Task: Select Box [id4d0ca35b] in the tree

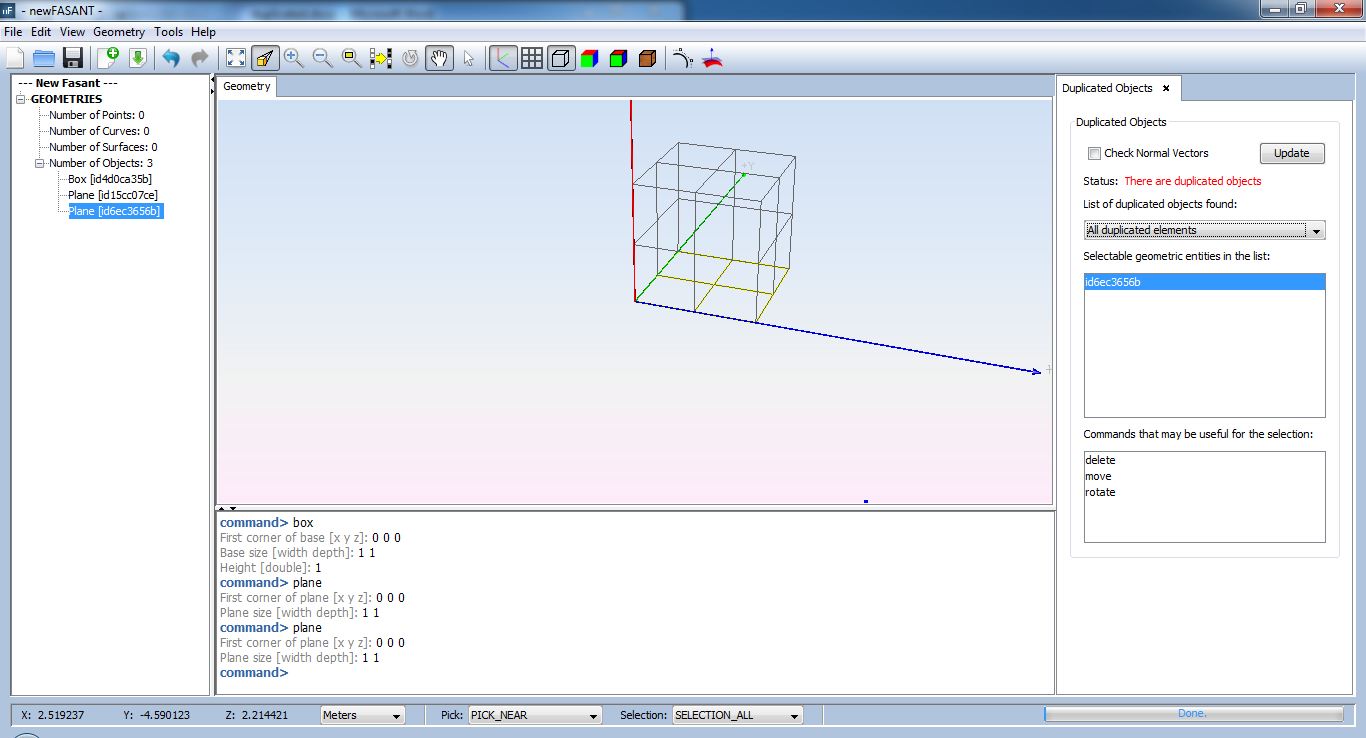Action: pyautogui.click(x=110, y=179)
